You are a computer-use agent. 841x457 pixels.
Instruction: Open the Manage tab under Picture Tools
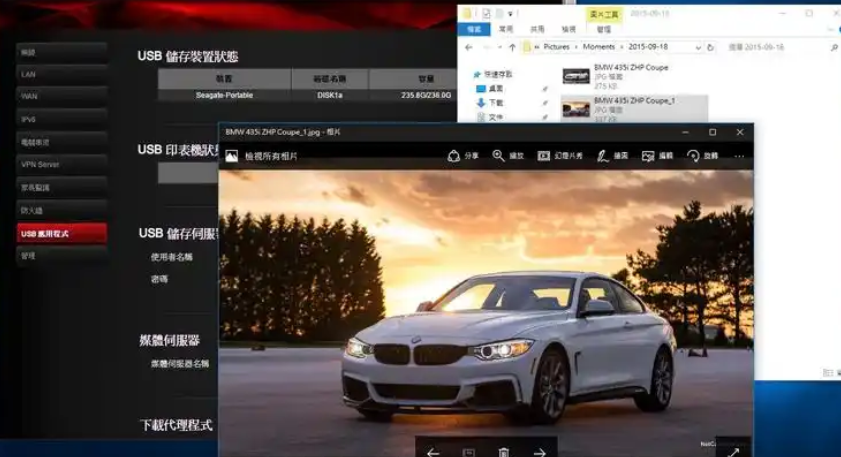tap(603, 29)
